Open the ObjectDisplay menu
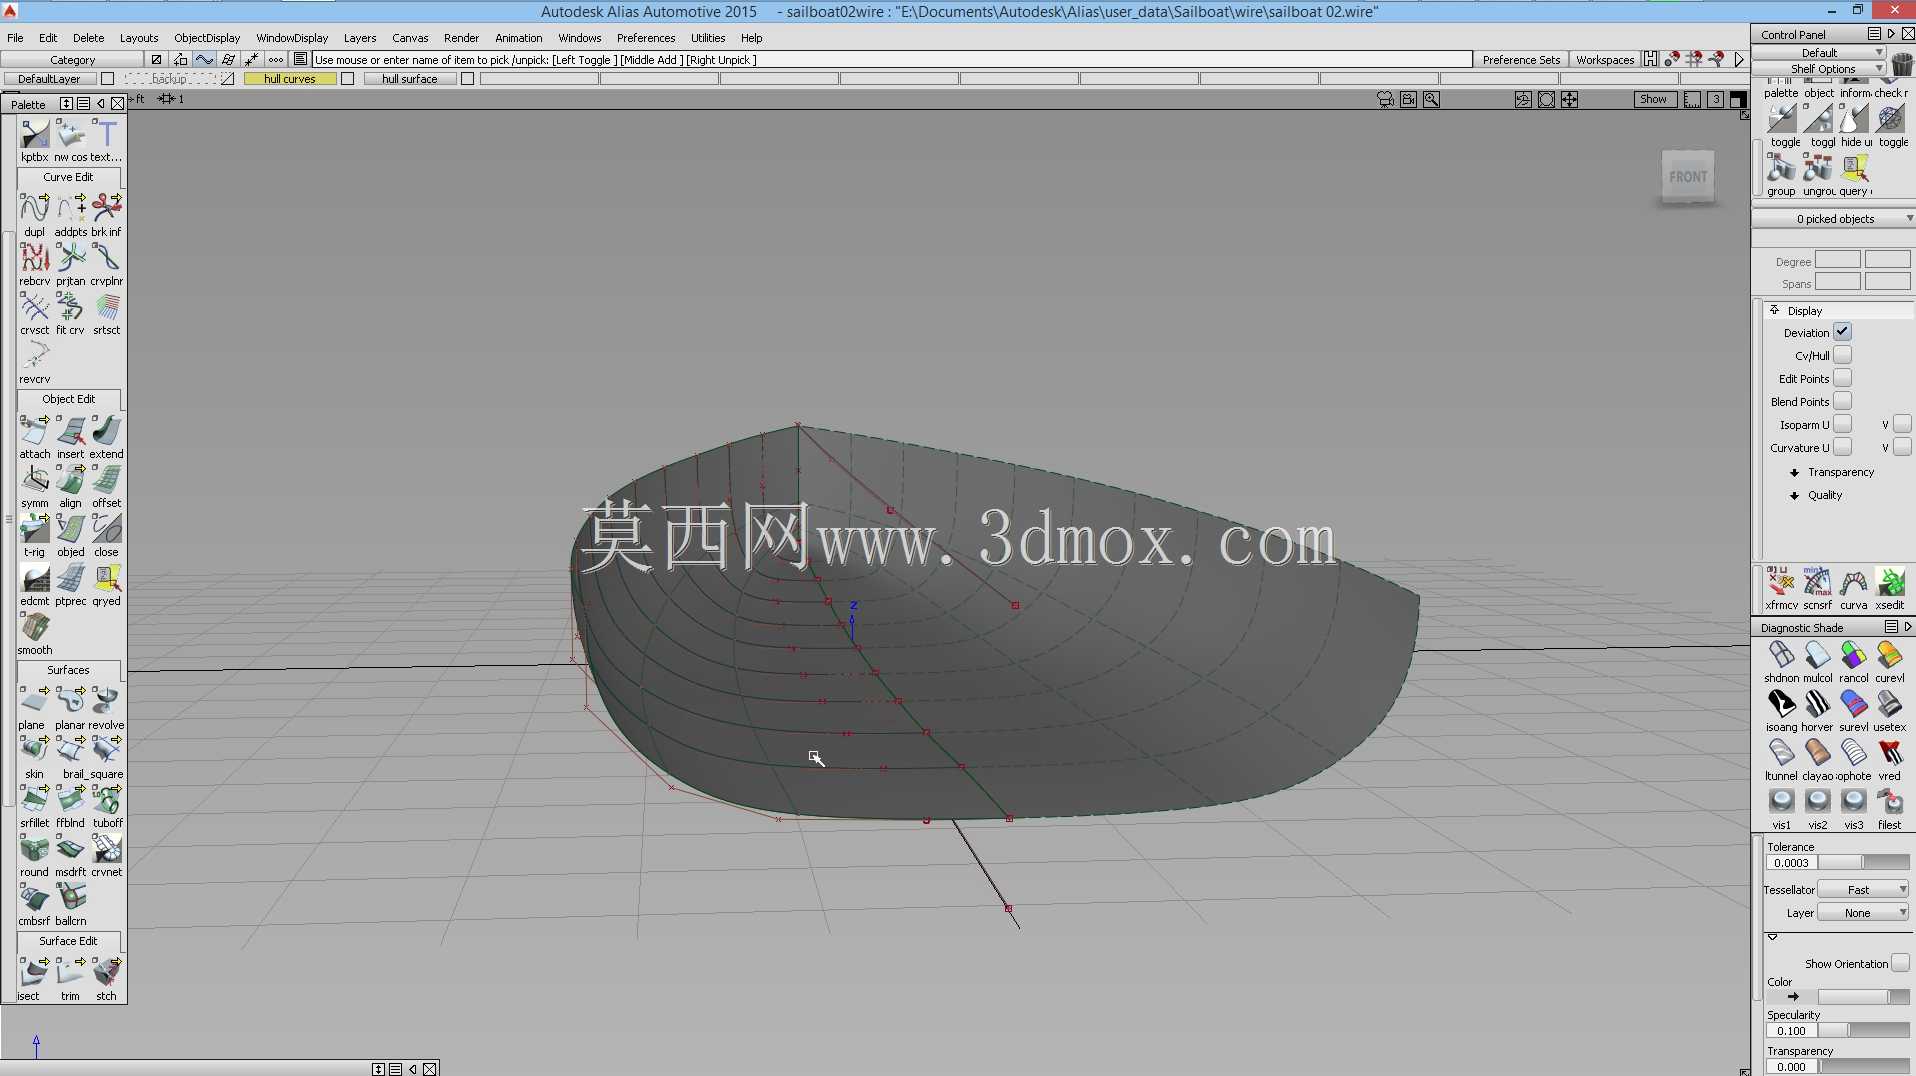Viewport: 1916px width, 1076px height. click(207, 38)
